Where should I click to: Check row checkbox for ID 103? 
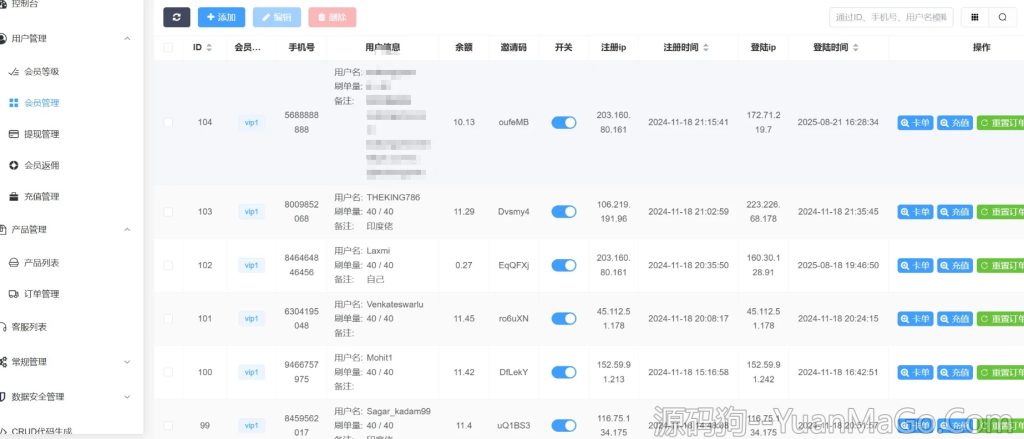pyautogui.click(x=168, y=212)
